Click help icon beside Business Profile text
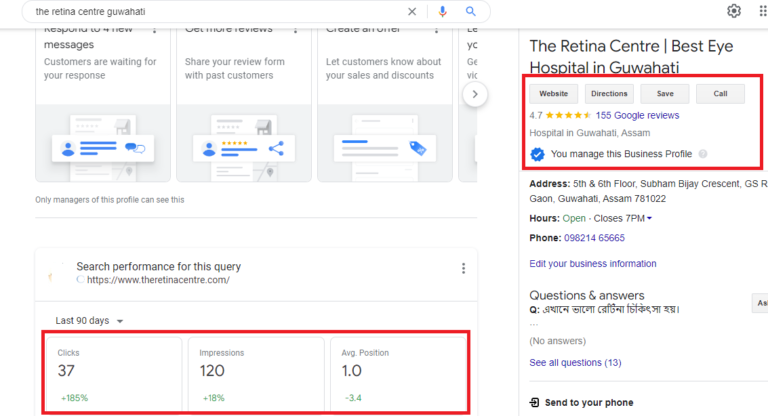The height and width of the screenshot is (416, 768). [703, 154]
